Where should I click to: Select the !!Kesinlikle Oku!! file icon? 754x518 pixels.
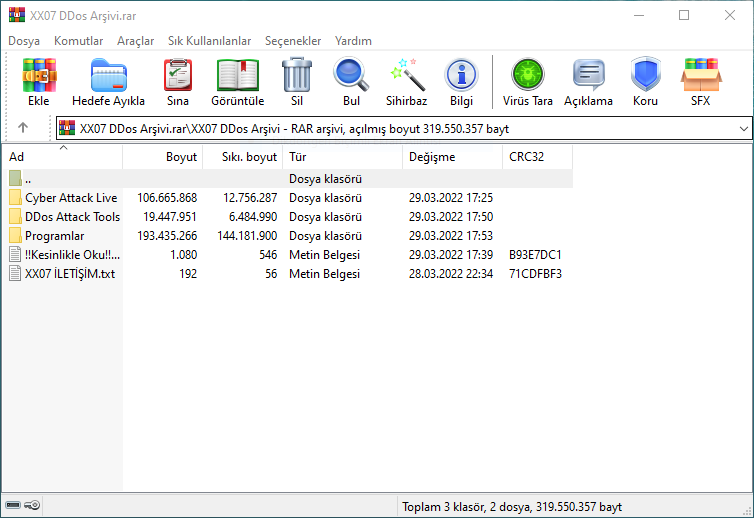point(15,254)
